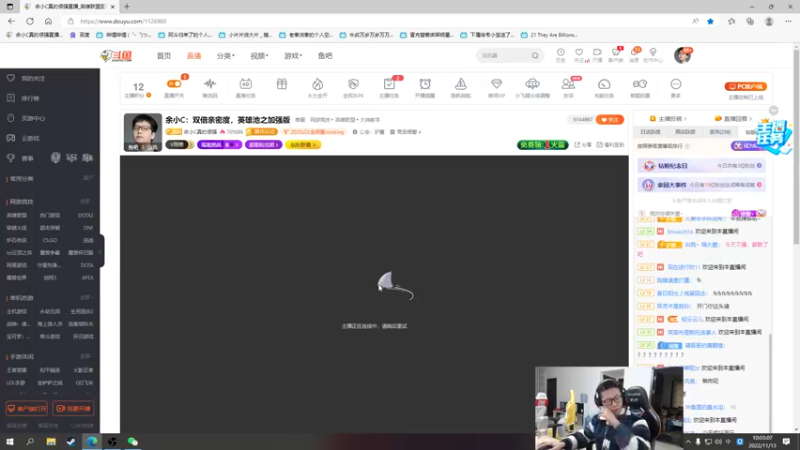The height and width of the screenshot is (450, 800).
Task: Switch to the 日活跃度 tab
Action: (x=650, y=132)
